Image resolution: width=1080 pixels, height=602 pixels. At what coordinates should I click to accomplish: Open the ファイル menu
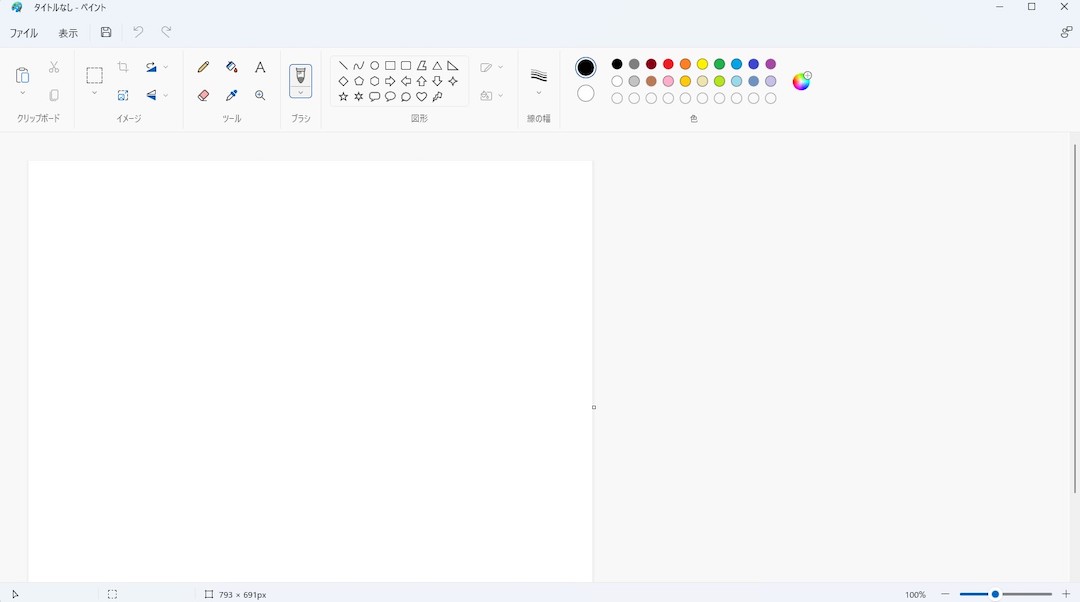[23, 32]
